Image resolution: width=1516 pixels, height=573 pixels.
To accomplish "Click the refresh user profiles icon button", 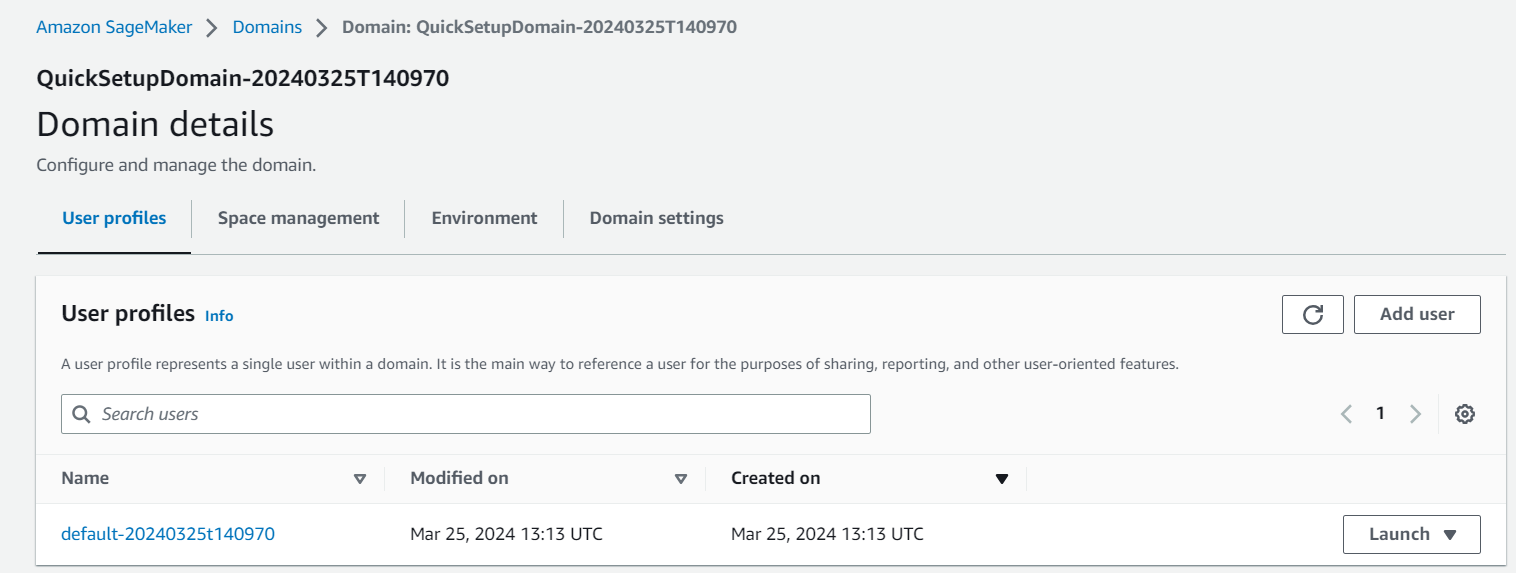I will click(1313, 314).
